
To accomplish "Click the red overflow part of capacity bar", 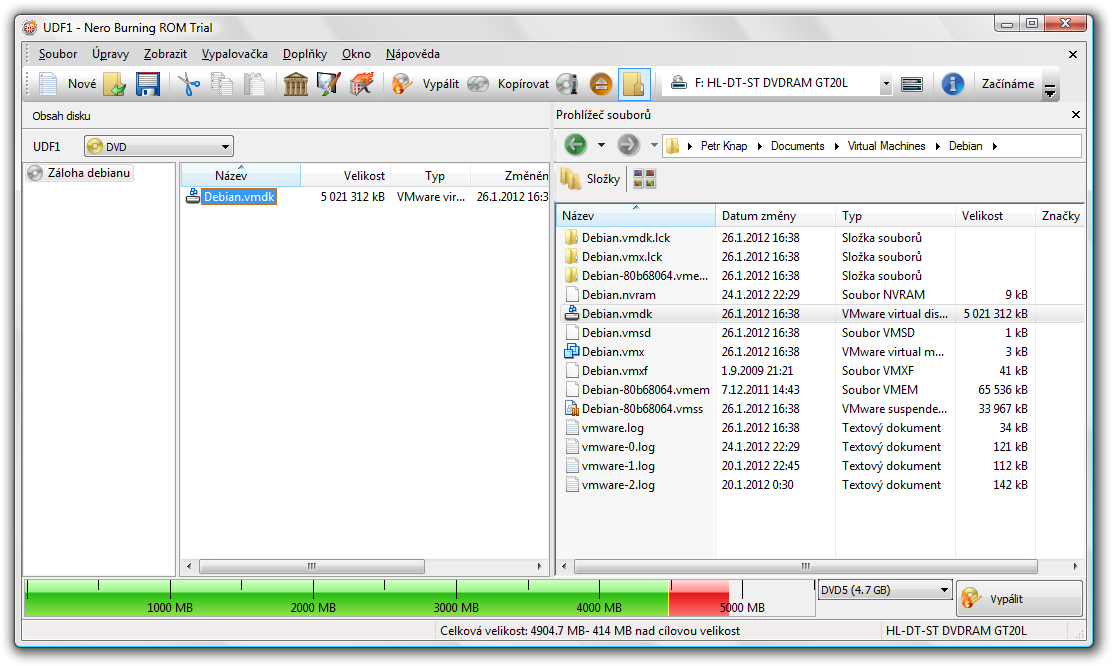I will point(699,598).
